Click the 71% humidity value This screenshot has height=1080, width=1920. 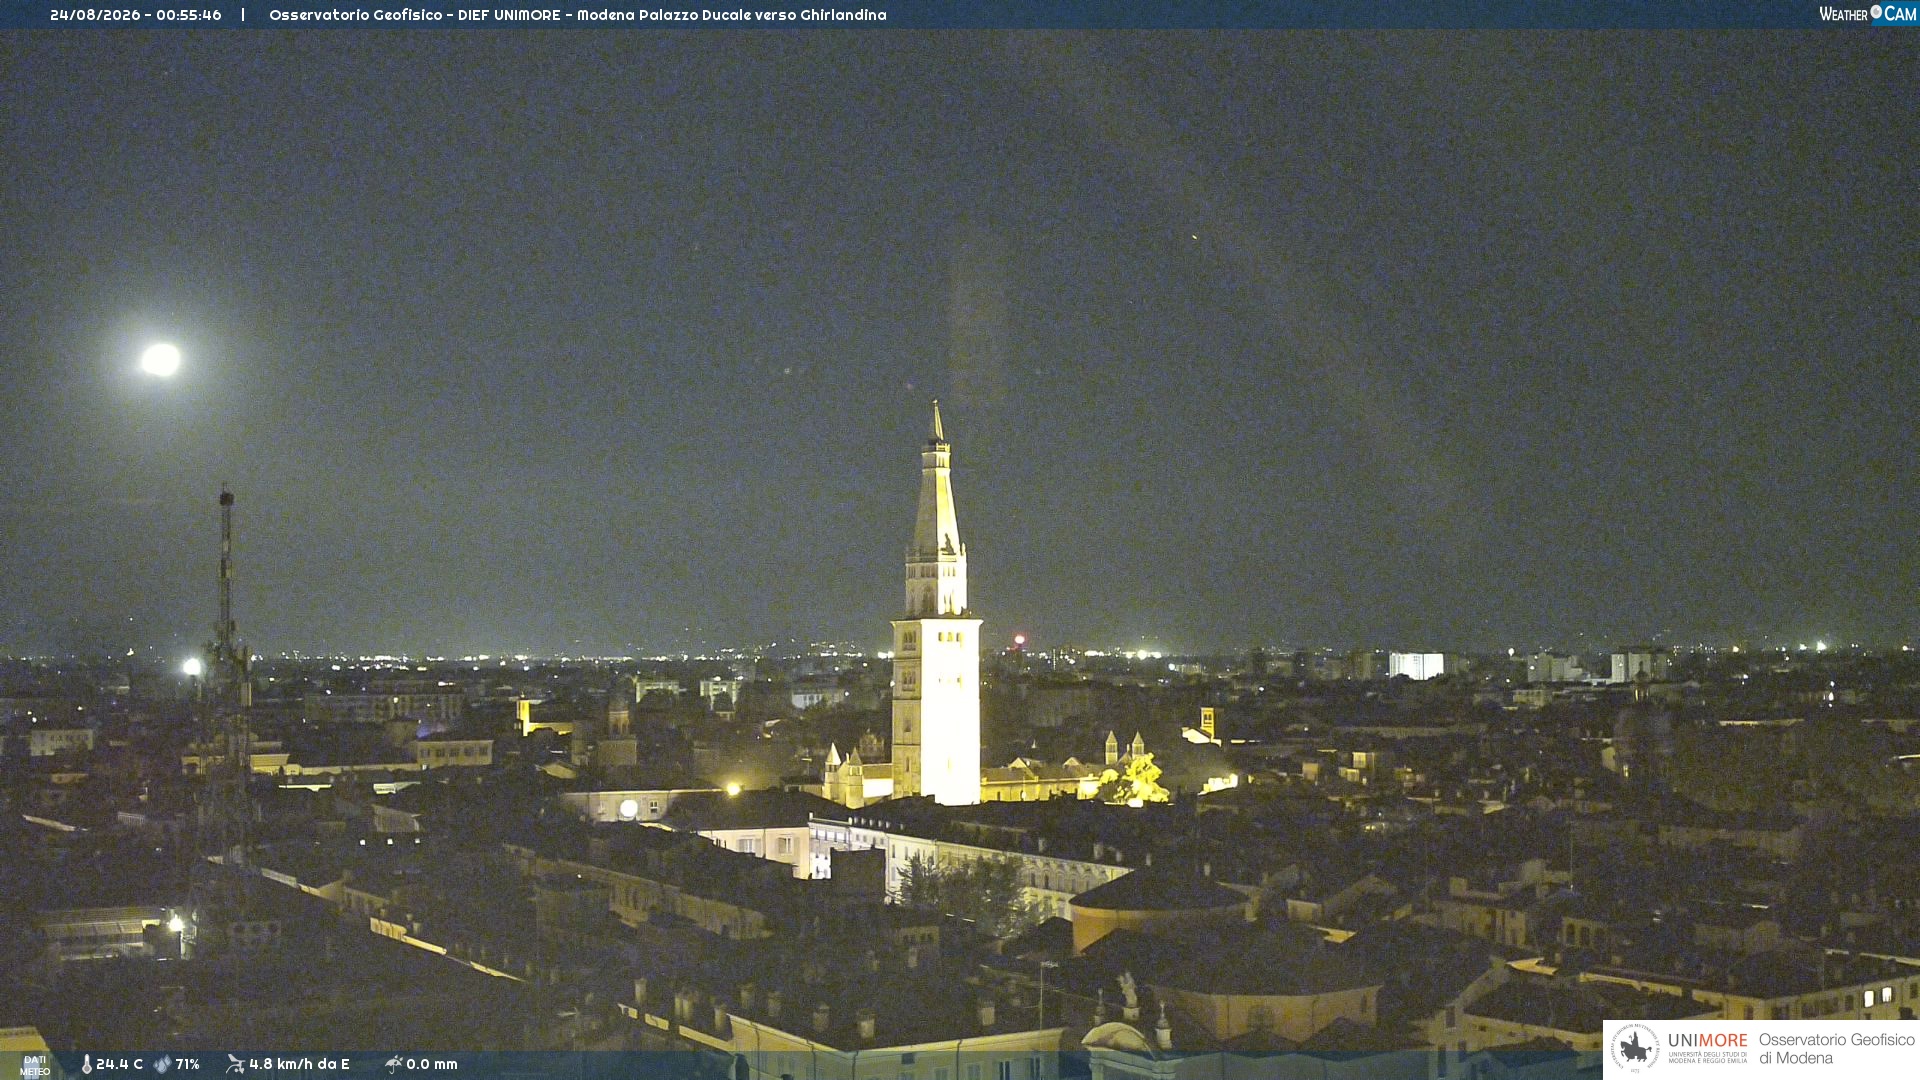point(187,1065)
